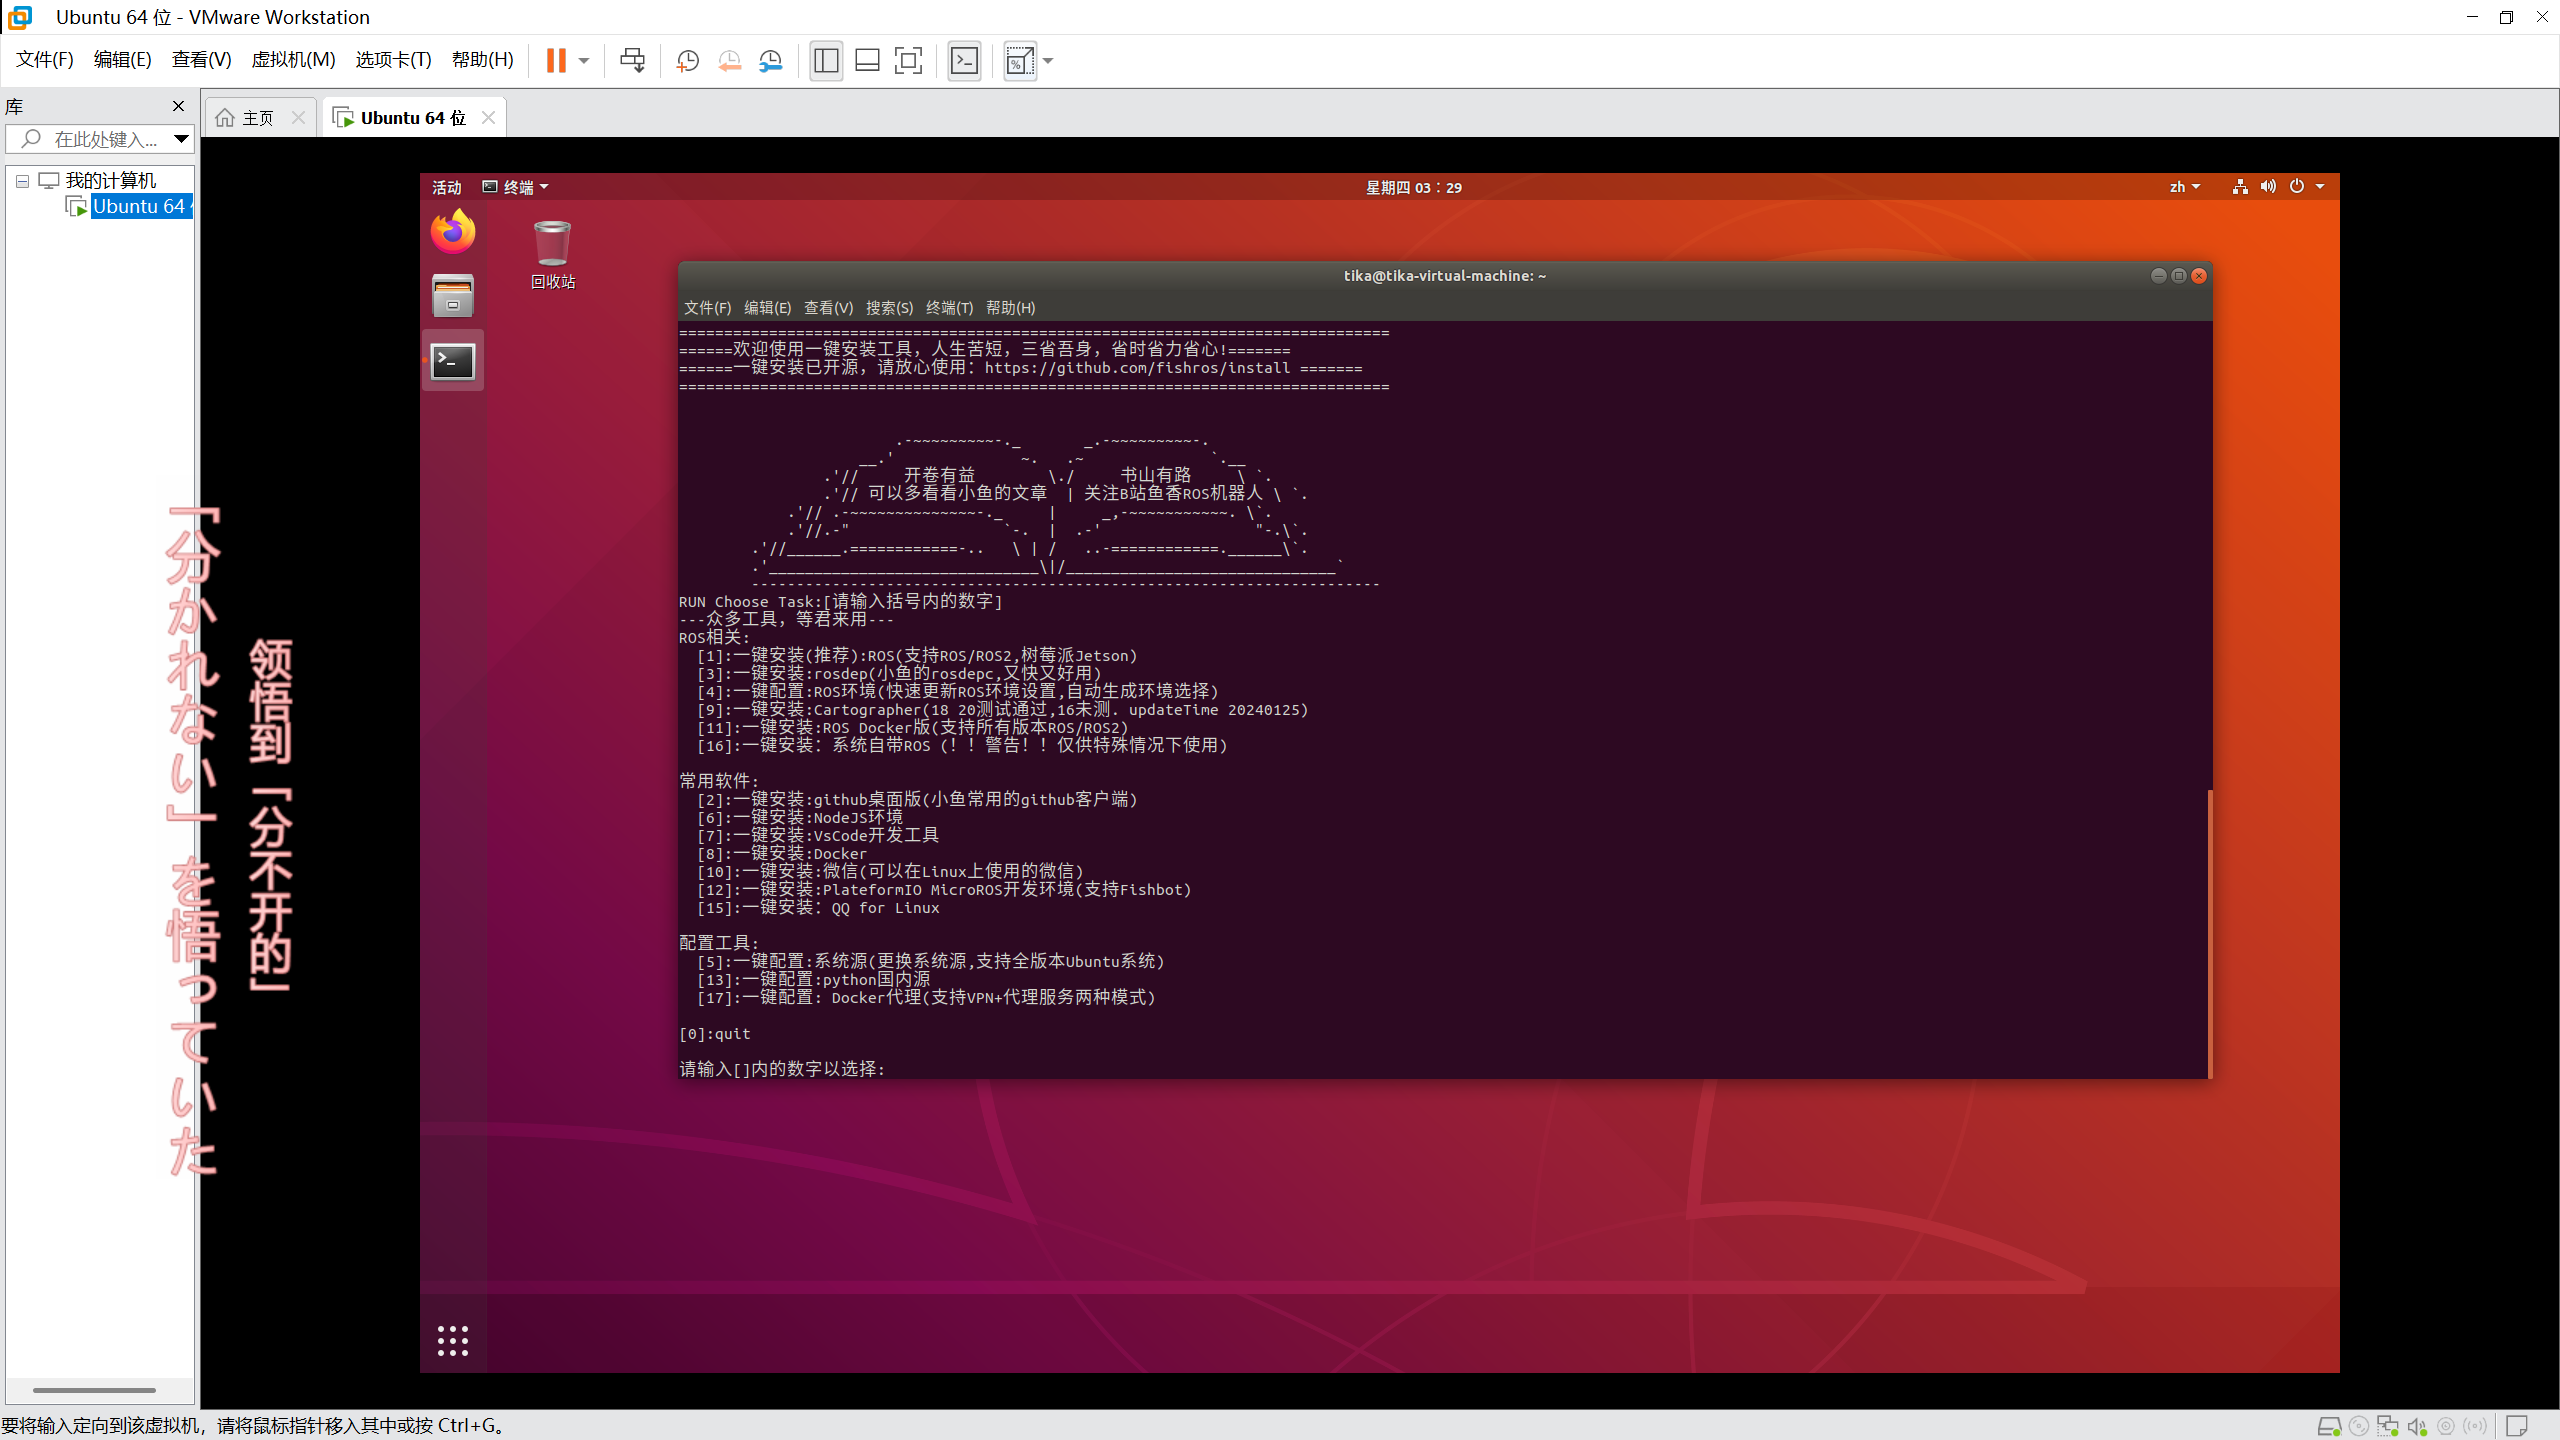Click the Send Ctrl+Alt+Del toolbar icon
The width and height of the screenshot is (2560, 1440).
632,61
